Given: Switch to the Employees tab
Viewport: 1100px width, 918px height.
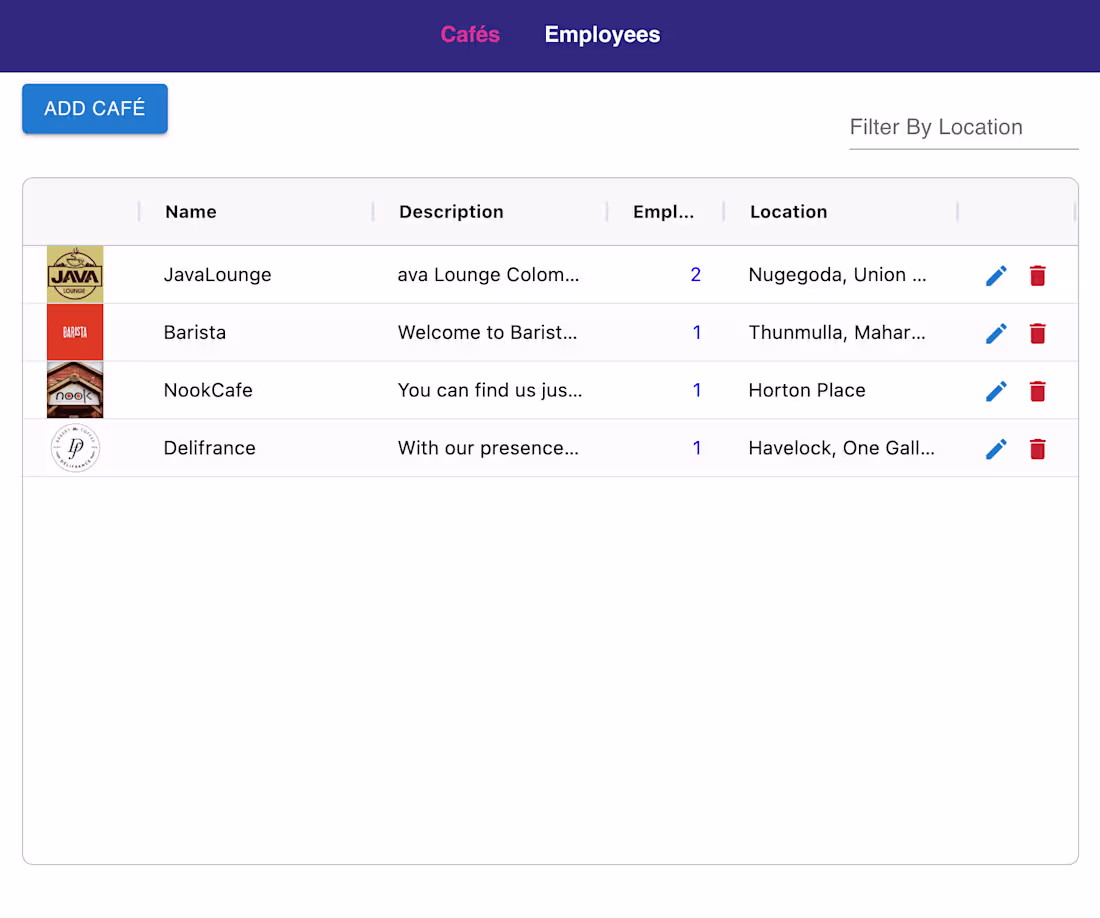Looking at the screenshot, I should 602,35.
